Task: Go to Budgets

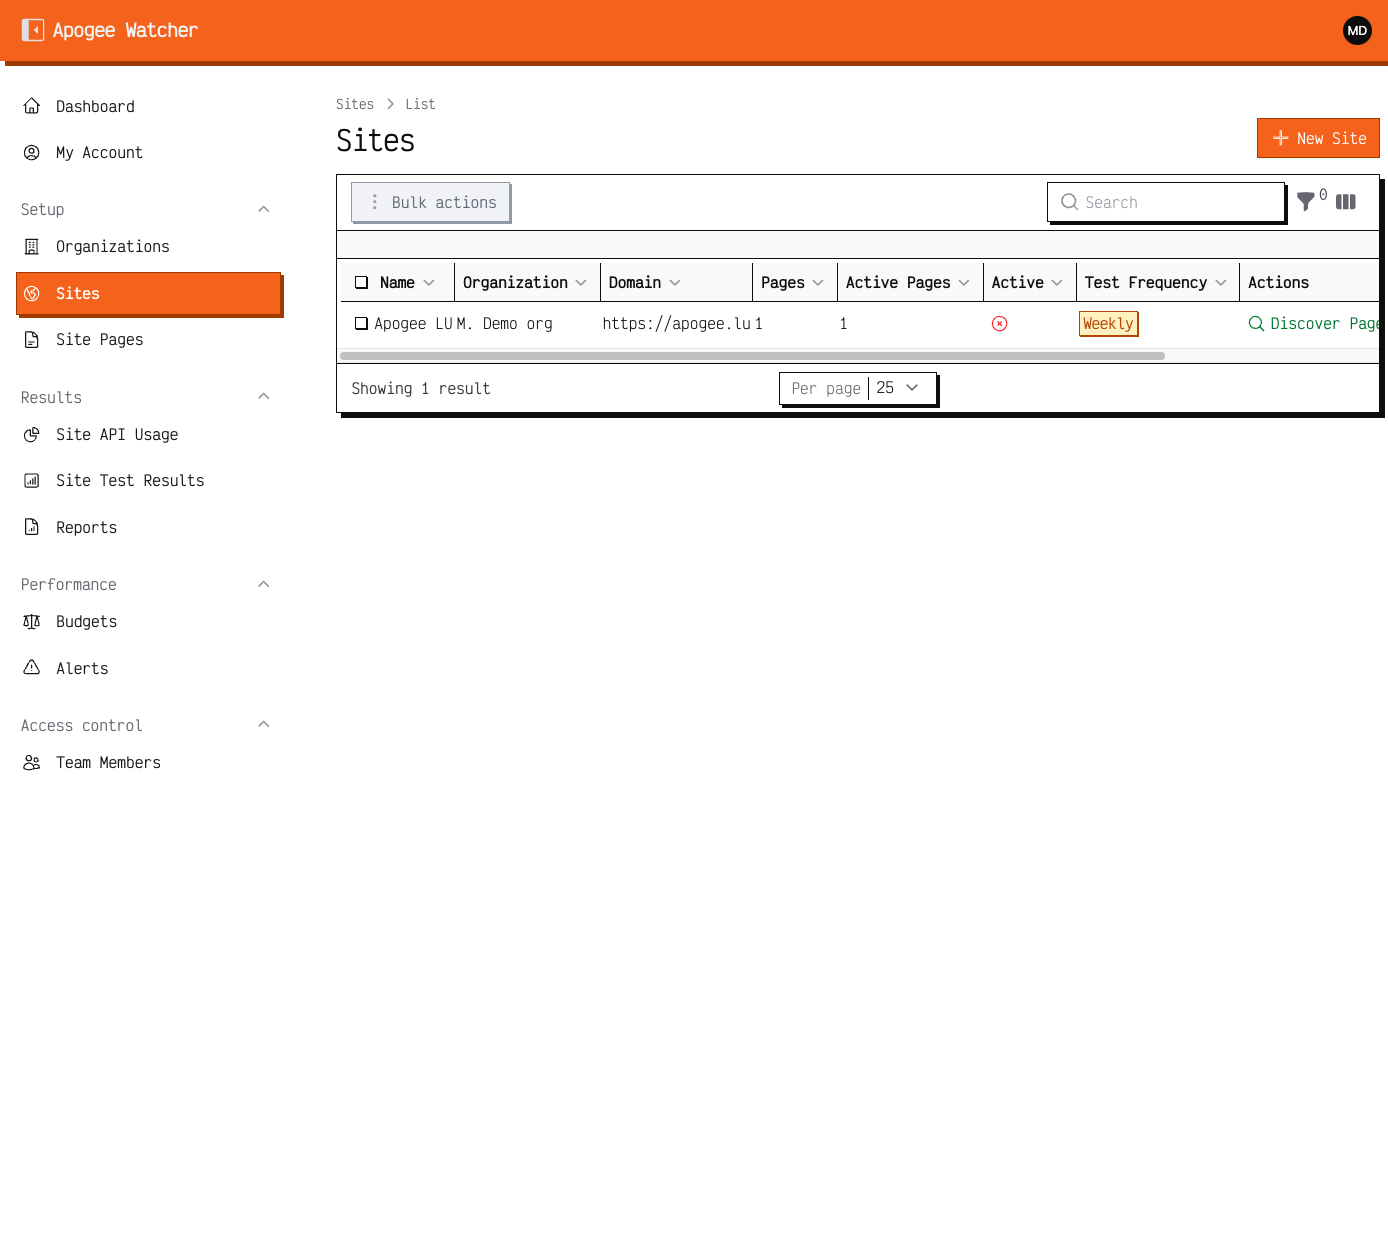Action: [148, 622]
